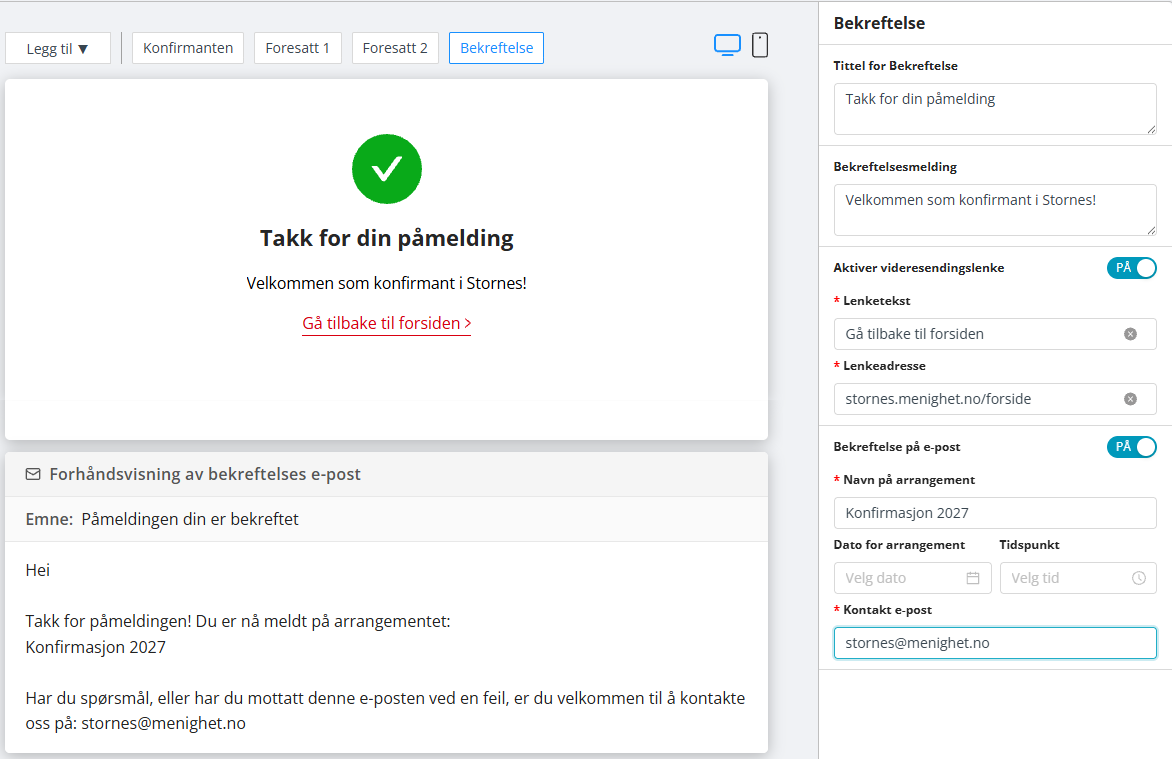Focus the Velg tid time field
This screenshot has width=1172, height=759.
click(1078, 578)
